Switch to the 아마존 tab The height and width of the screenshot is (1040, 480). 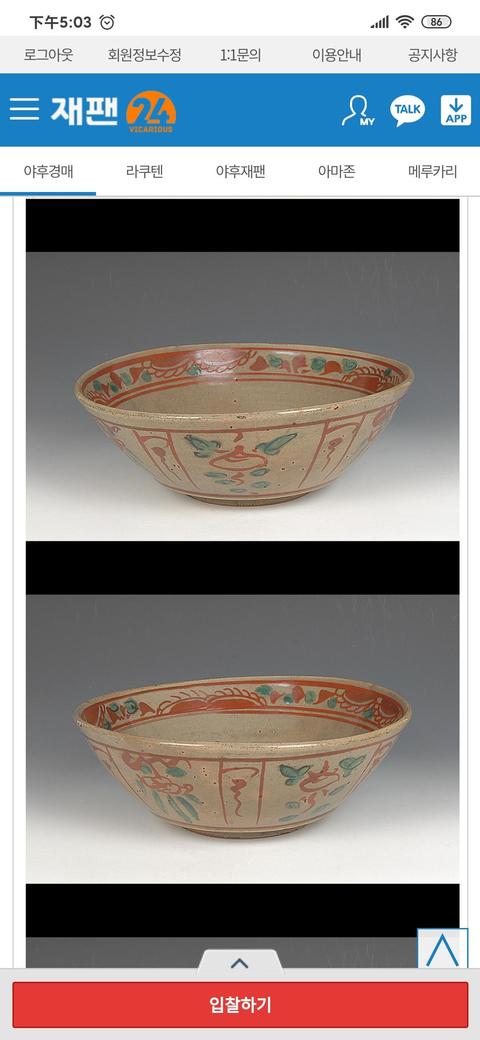(x=336, y=172)
